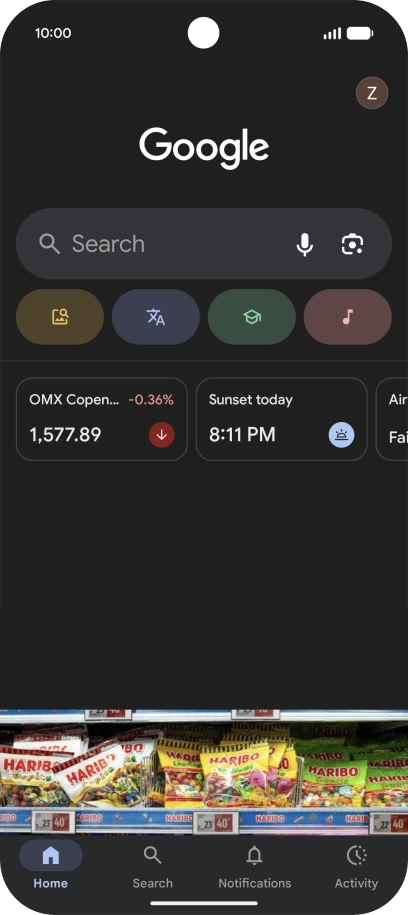Open the translate shortcut chip

tap(156, 317)
